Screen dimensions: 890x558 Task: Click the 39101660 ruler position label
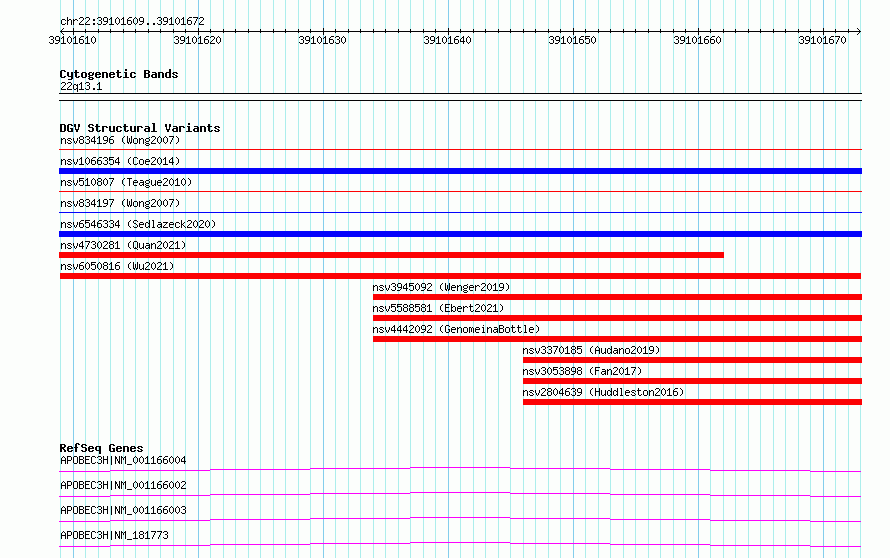(697, 40)
